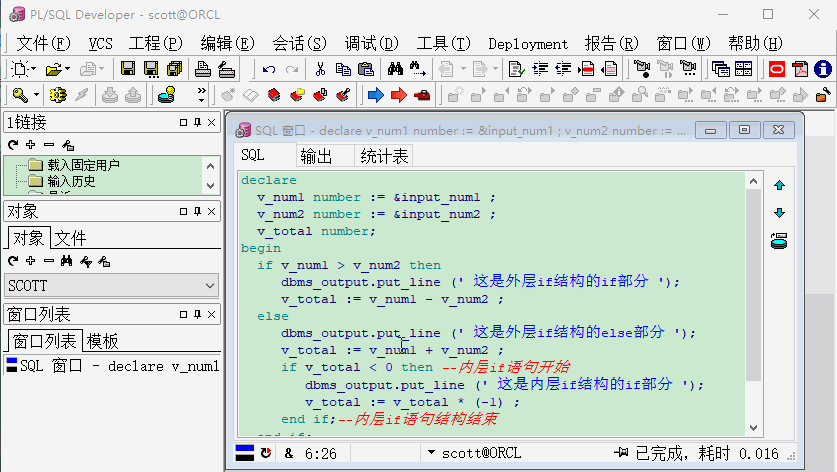Click the Indent selection icon
The width and height of the screenshot is (837, 472).
point(540,69)
